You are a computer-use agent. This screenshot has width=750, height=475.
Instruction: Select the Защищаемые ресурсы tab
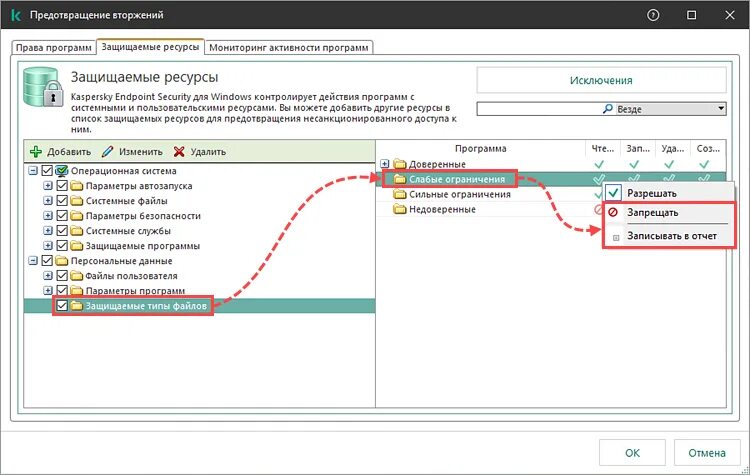(x=150, y=47)
